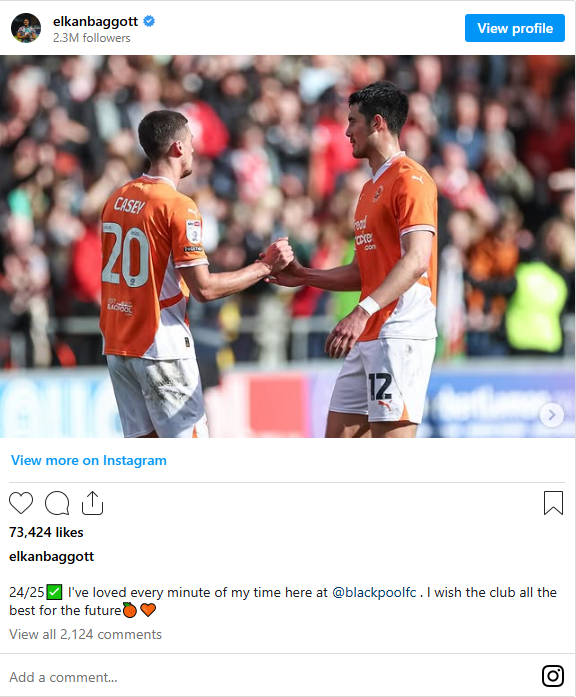Image resolution: width=576 pixels, height=697 pixels.
Task: Expand View all 2,124 comments
Action: tap(85, 634)
